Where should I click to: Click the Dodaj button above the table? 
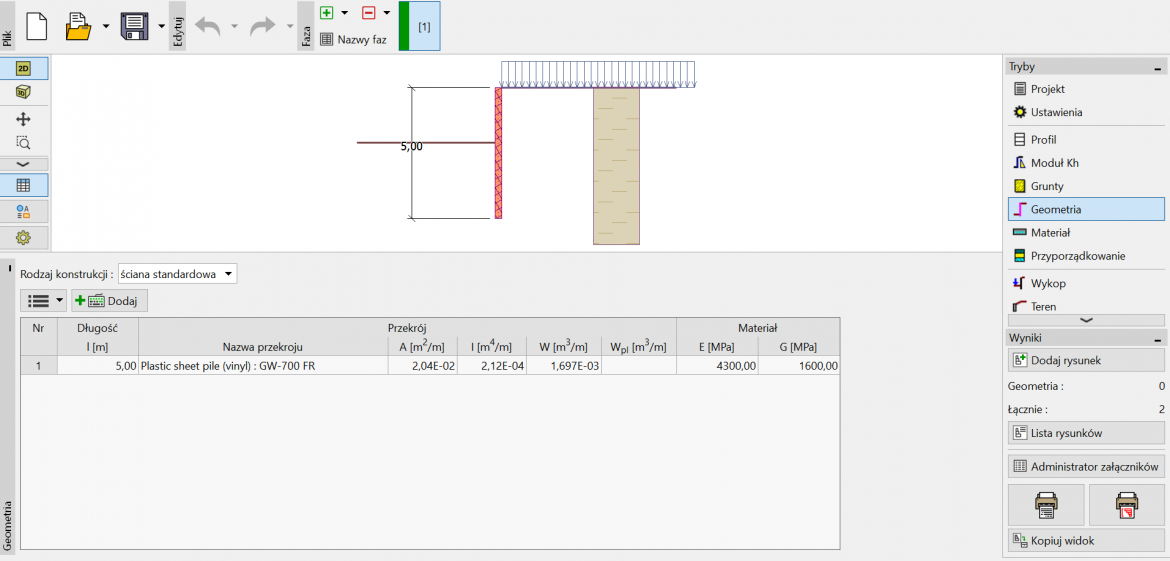tap(110, 301)
